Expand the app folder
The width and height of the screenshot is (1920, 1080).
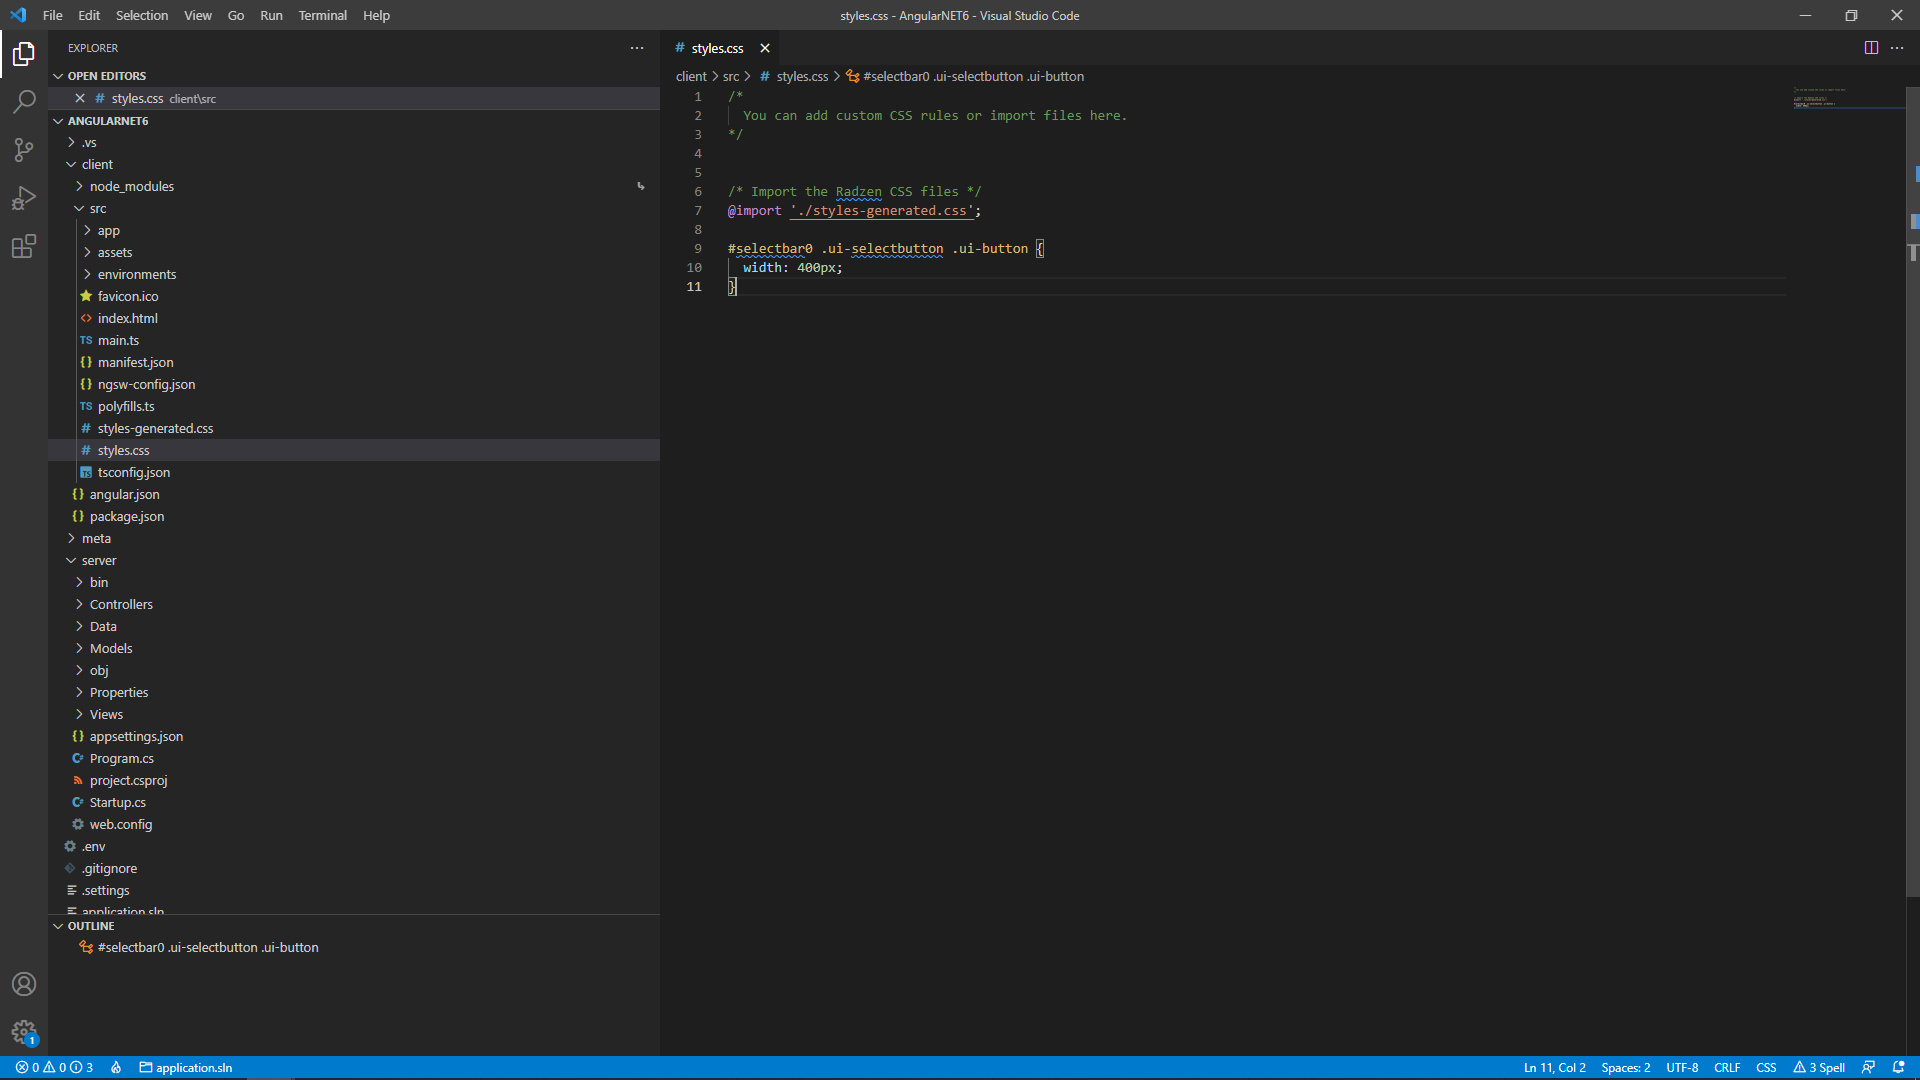(x=354, y=230)
